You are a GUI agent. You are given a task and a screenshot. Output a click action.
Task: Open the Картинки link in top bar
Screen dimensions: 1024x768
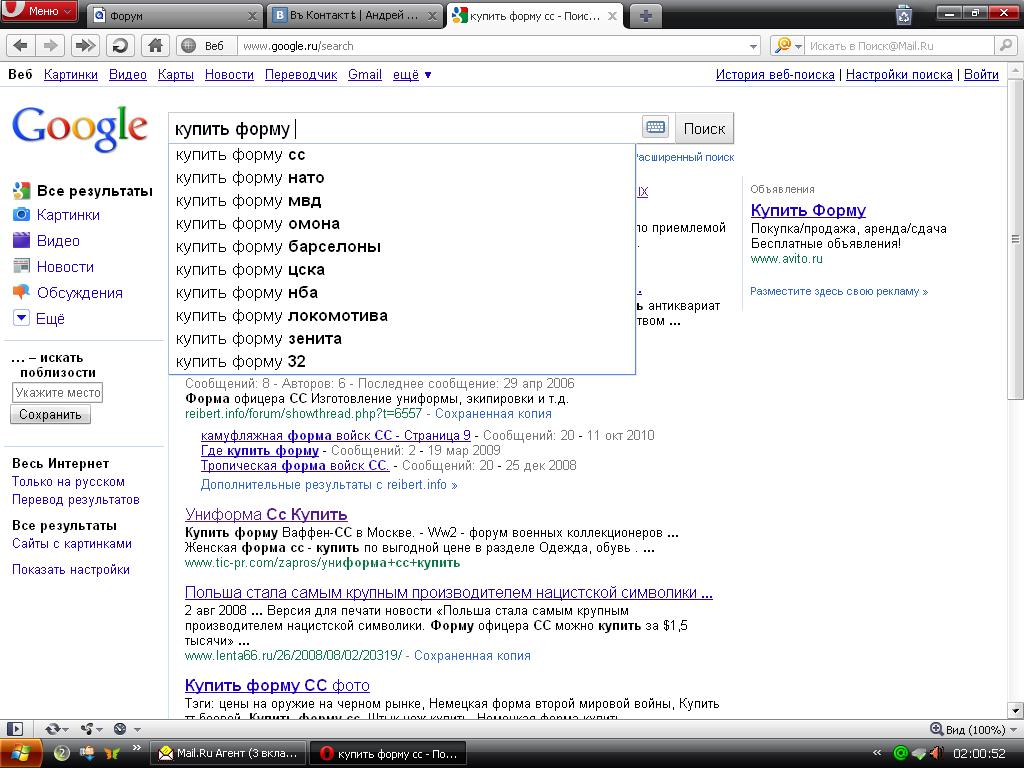tap(71, 74)
